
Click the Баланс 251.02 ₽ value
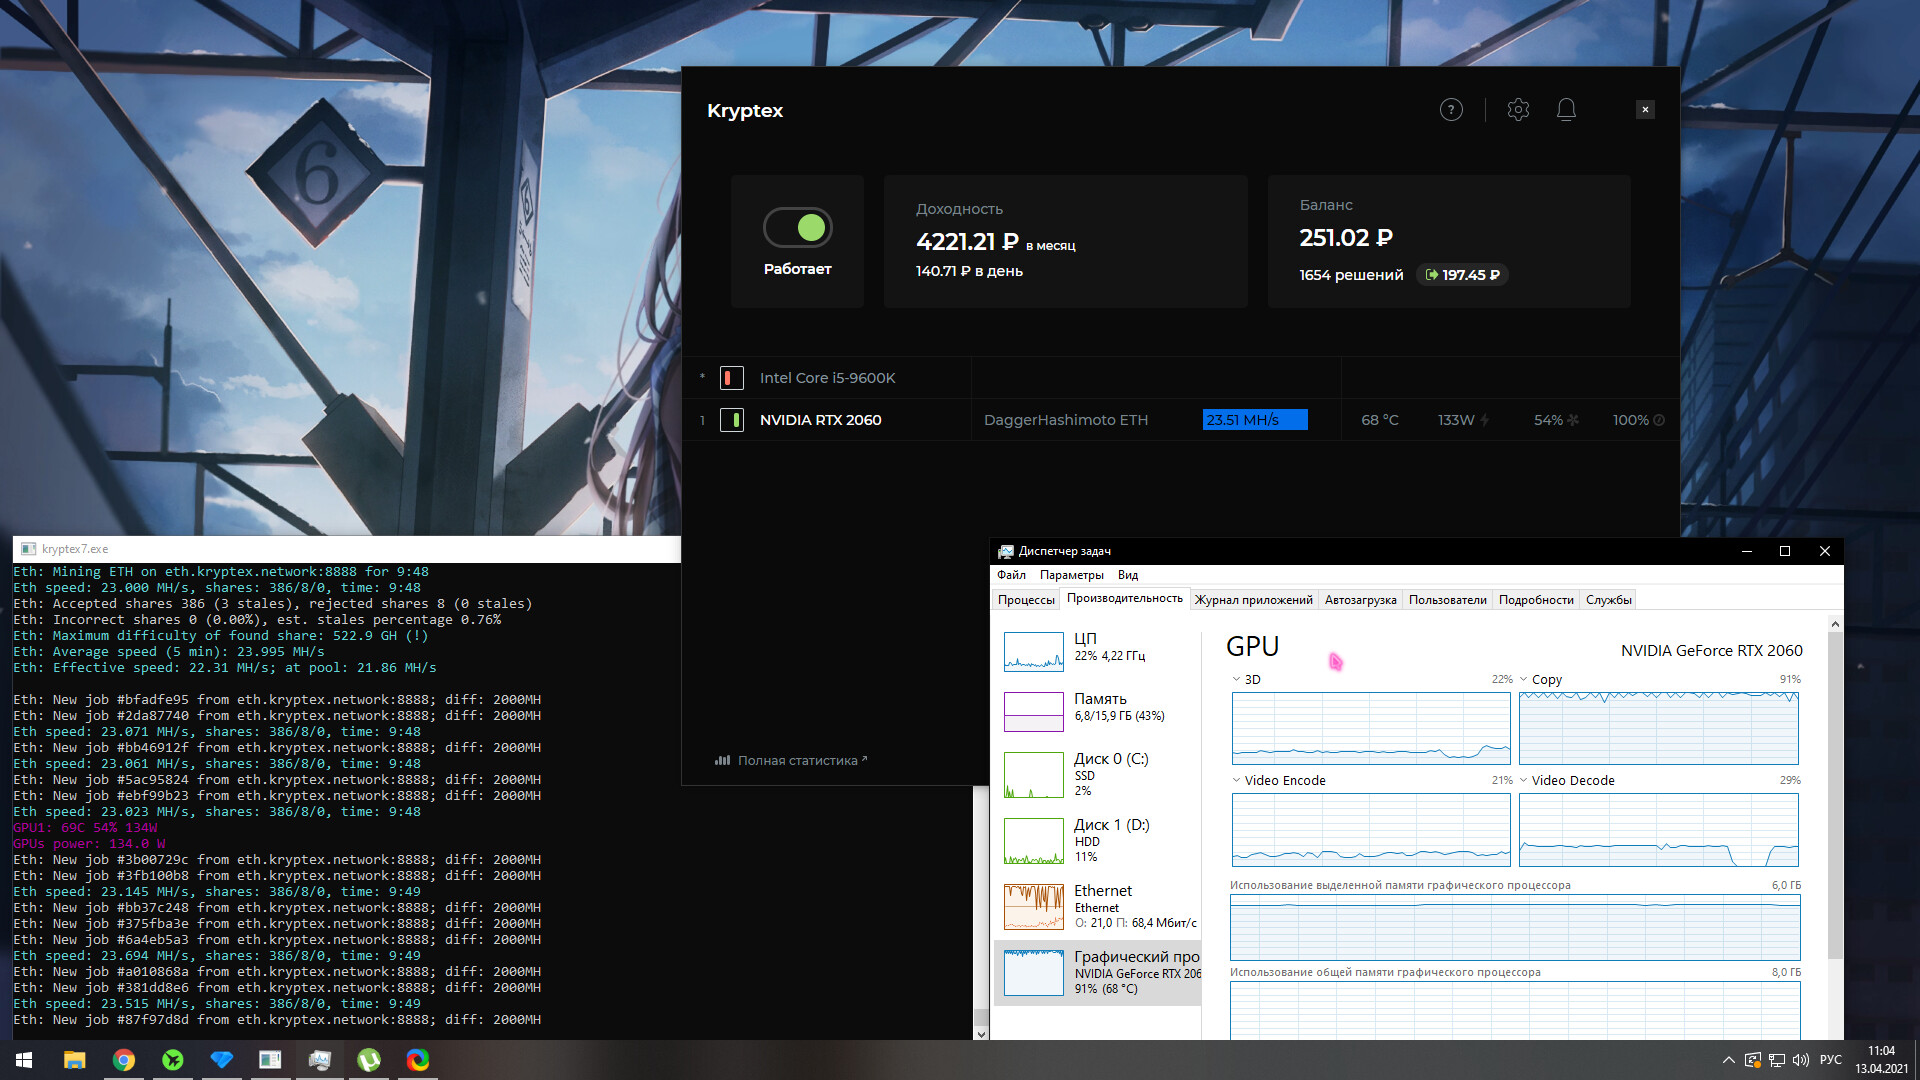[1346, 238]
